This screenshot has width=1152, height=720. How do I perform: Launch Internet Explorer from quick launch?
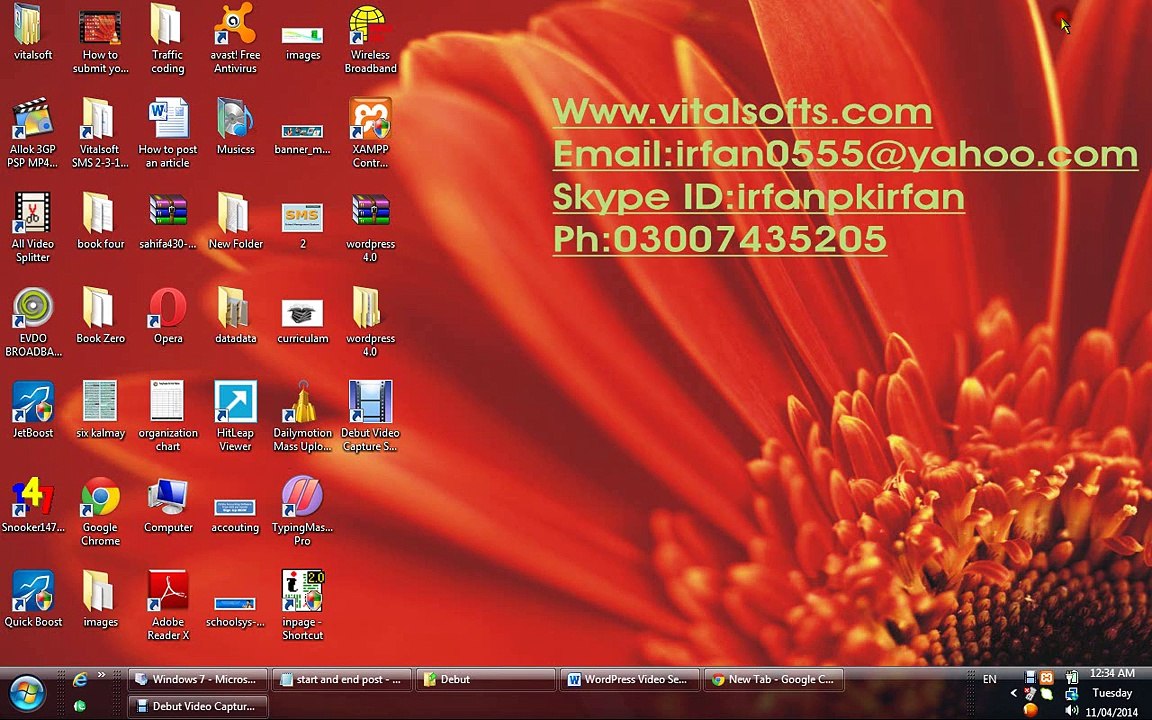79,680
